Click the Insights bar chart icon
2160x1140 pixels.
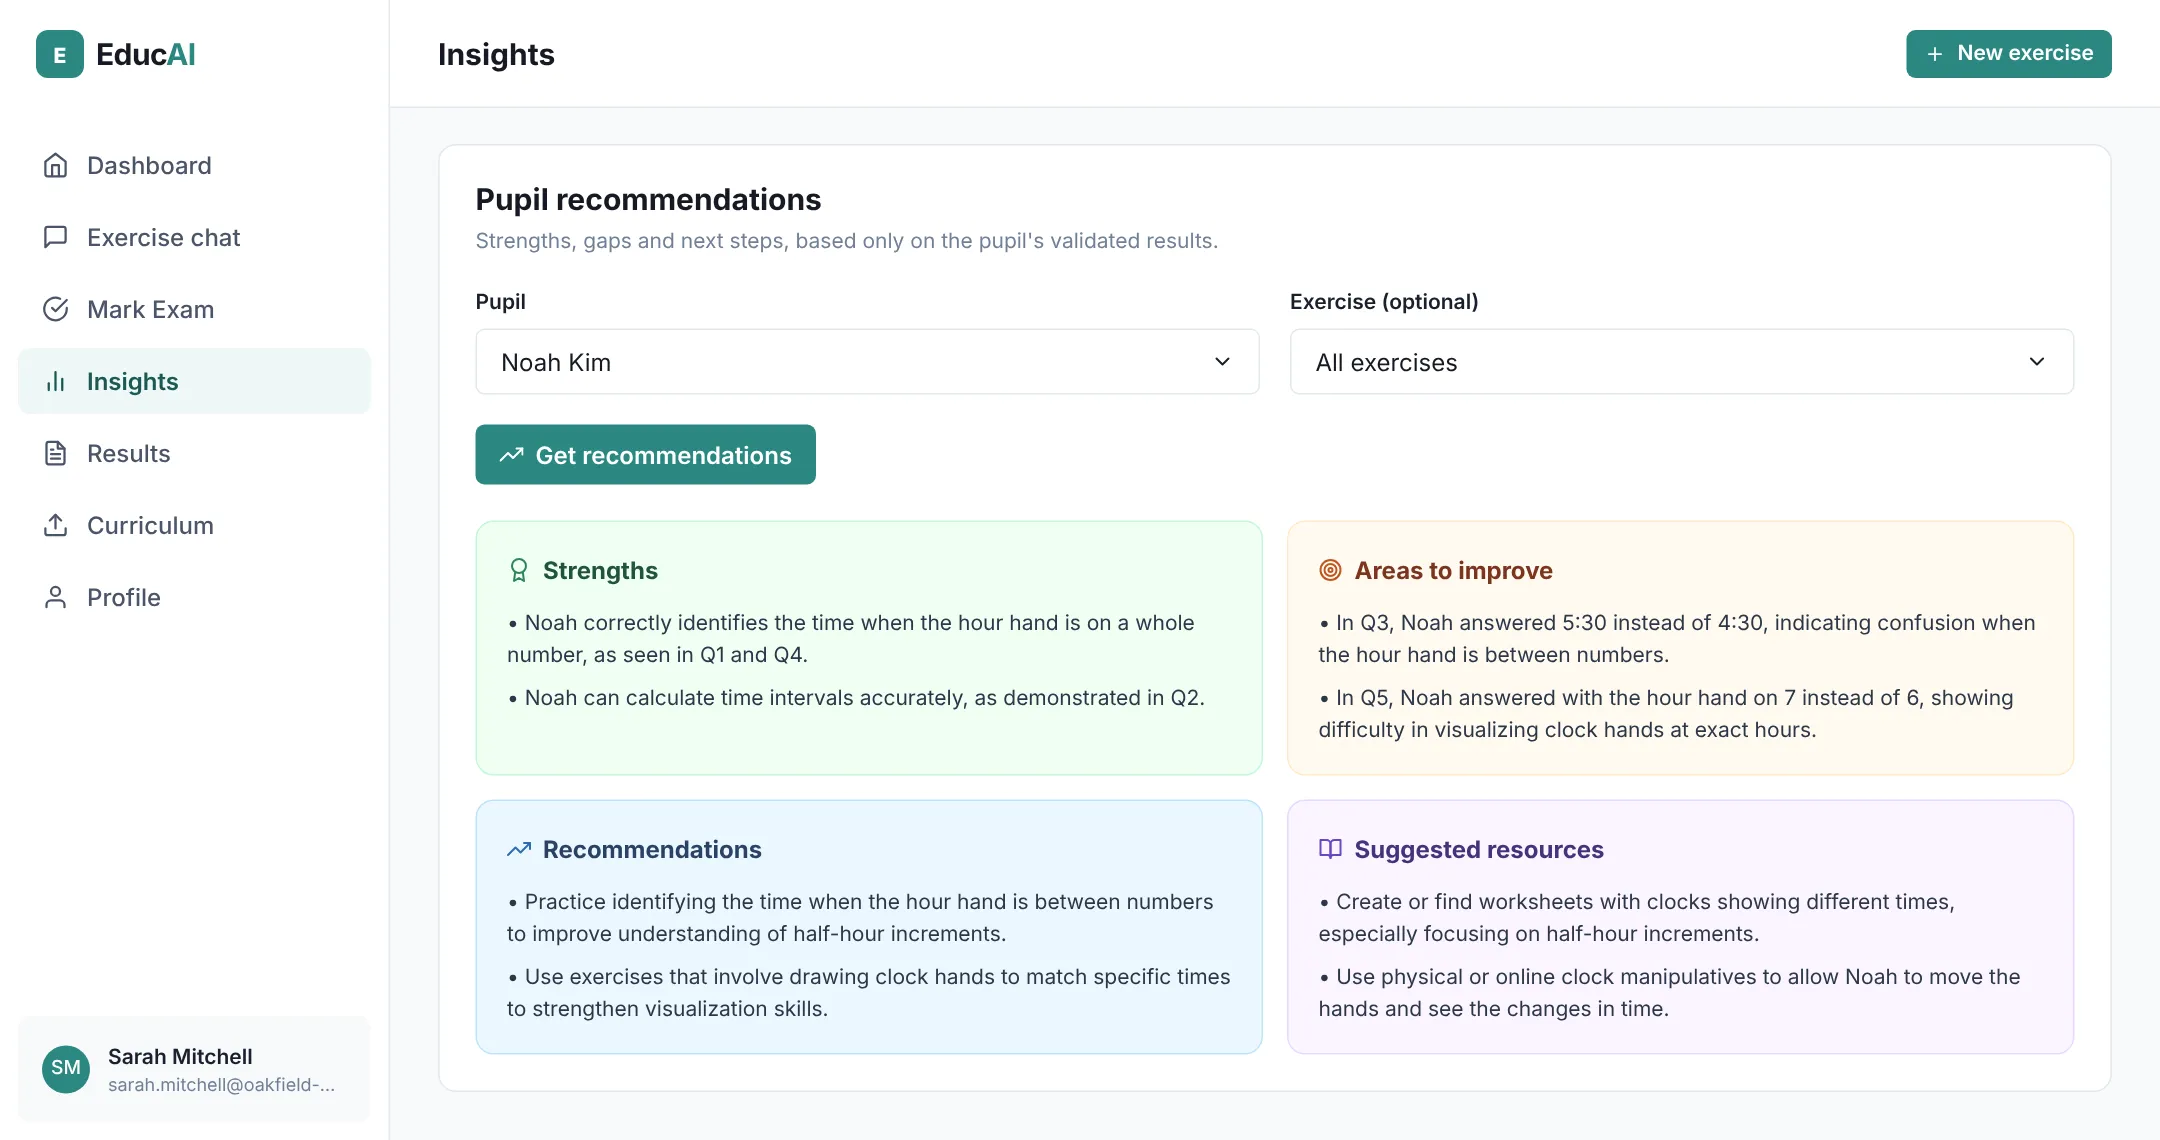pyautogui.click(x=56, y=381)
